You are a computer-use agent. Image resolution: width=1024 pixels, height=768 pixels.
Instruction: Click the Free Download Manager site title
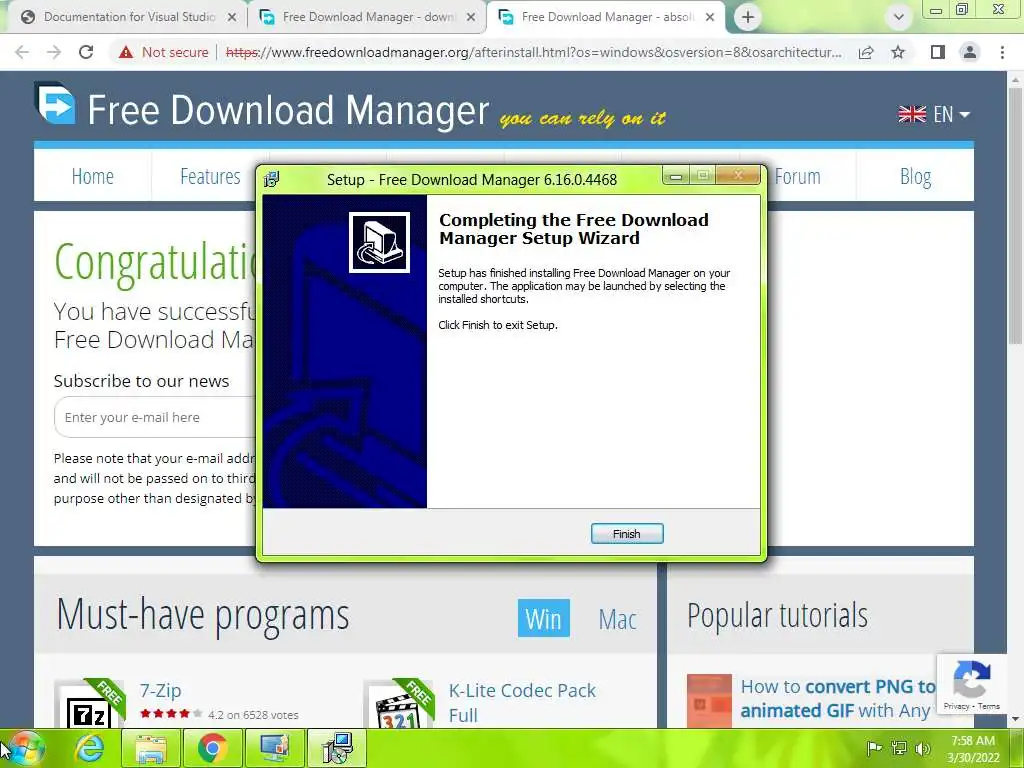pos(288,110)
